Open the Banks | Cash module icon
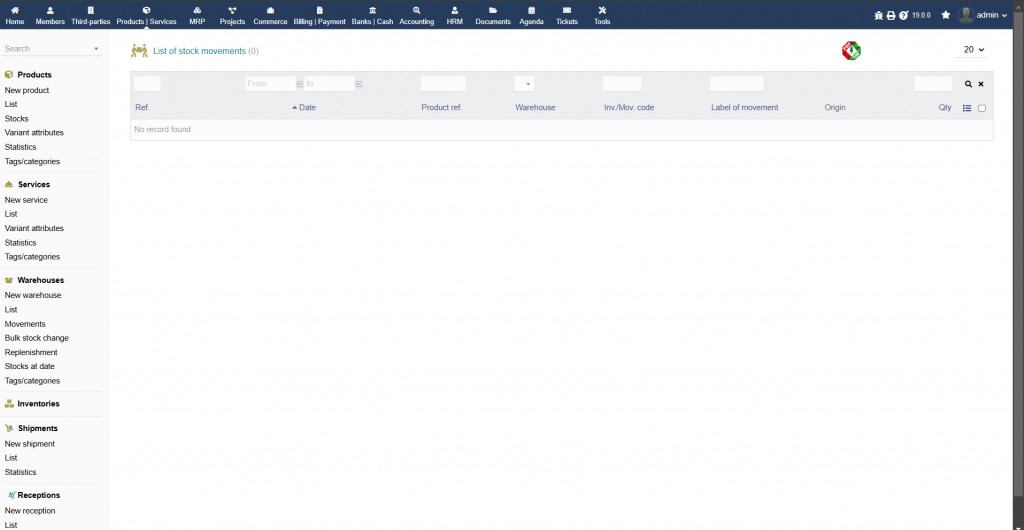The height and width of the screenshot is (530, 1024). 372,10
